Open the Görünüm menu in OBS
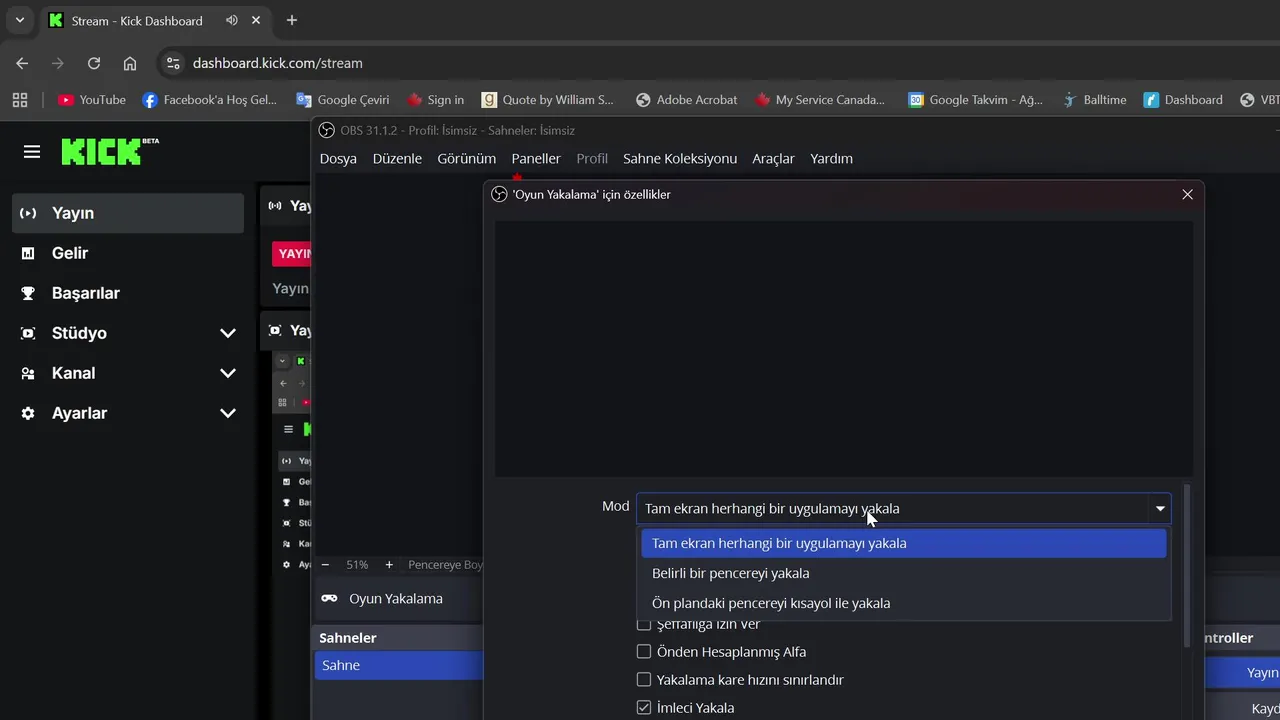 tap(466, 158)
